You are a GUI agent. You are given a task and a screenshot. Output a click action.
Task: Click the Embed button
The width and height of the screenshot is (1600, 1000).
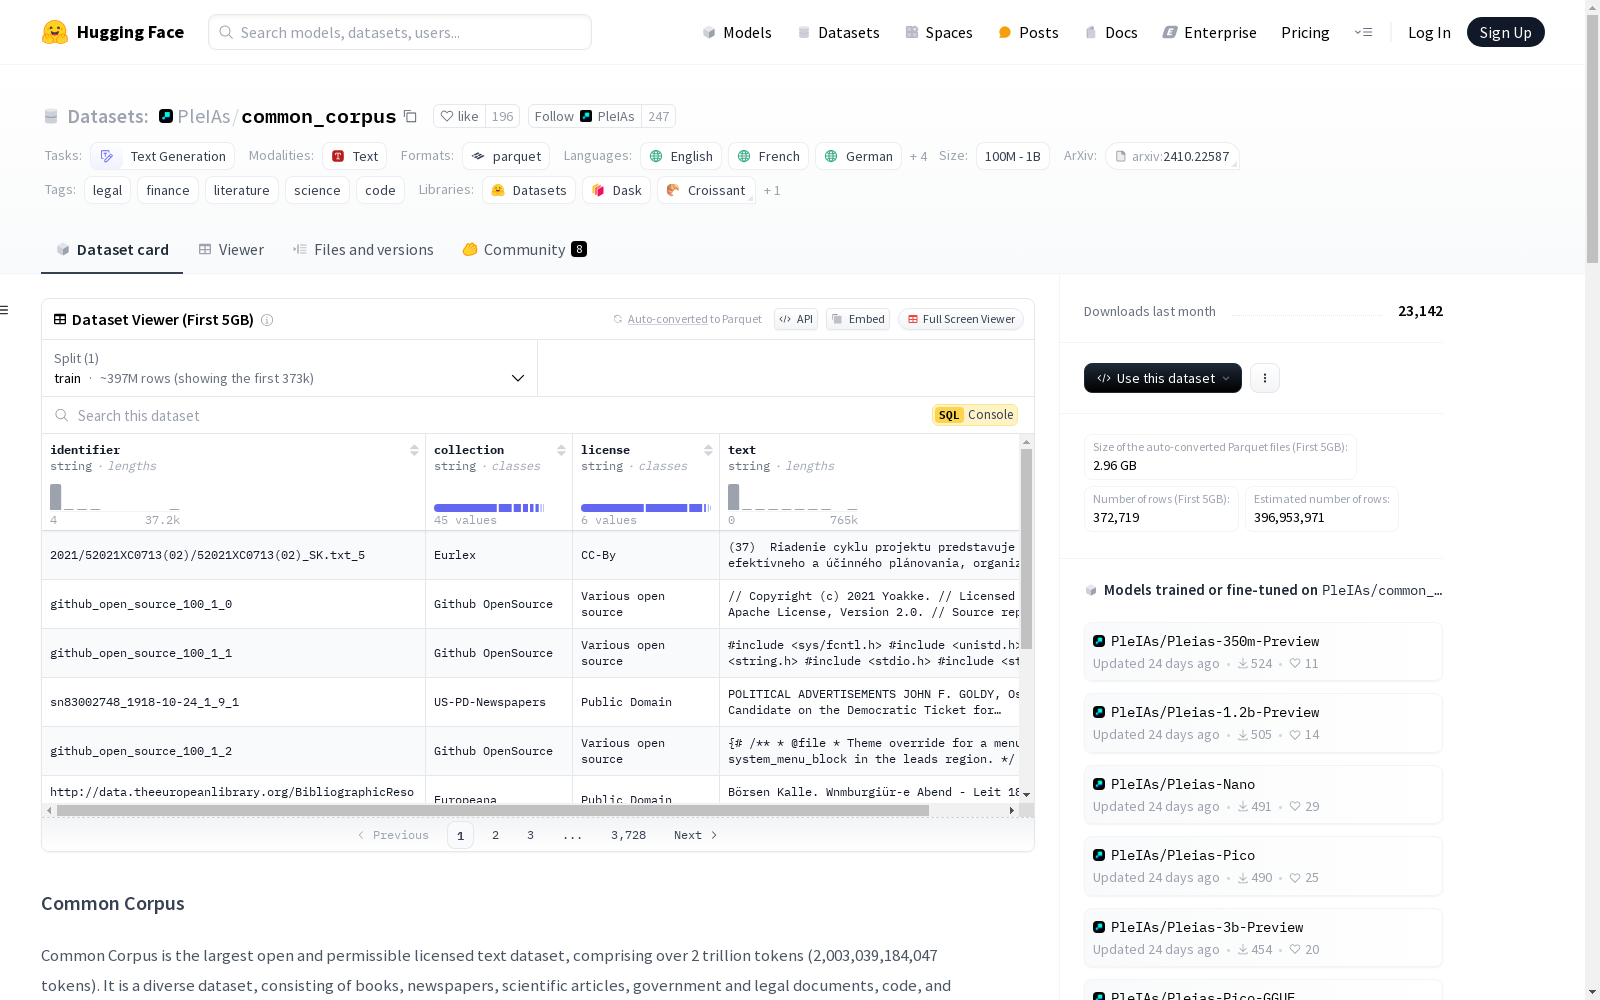click(858, 319)
